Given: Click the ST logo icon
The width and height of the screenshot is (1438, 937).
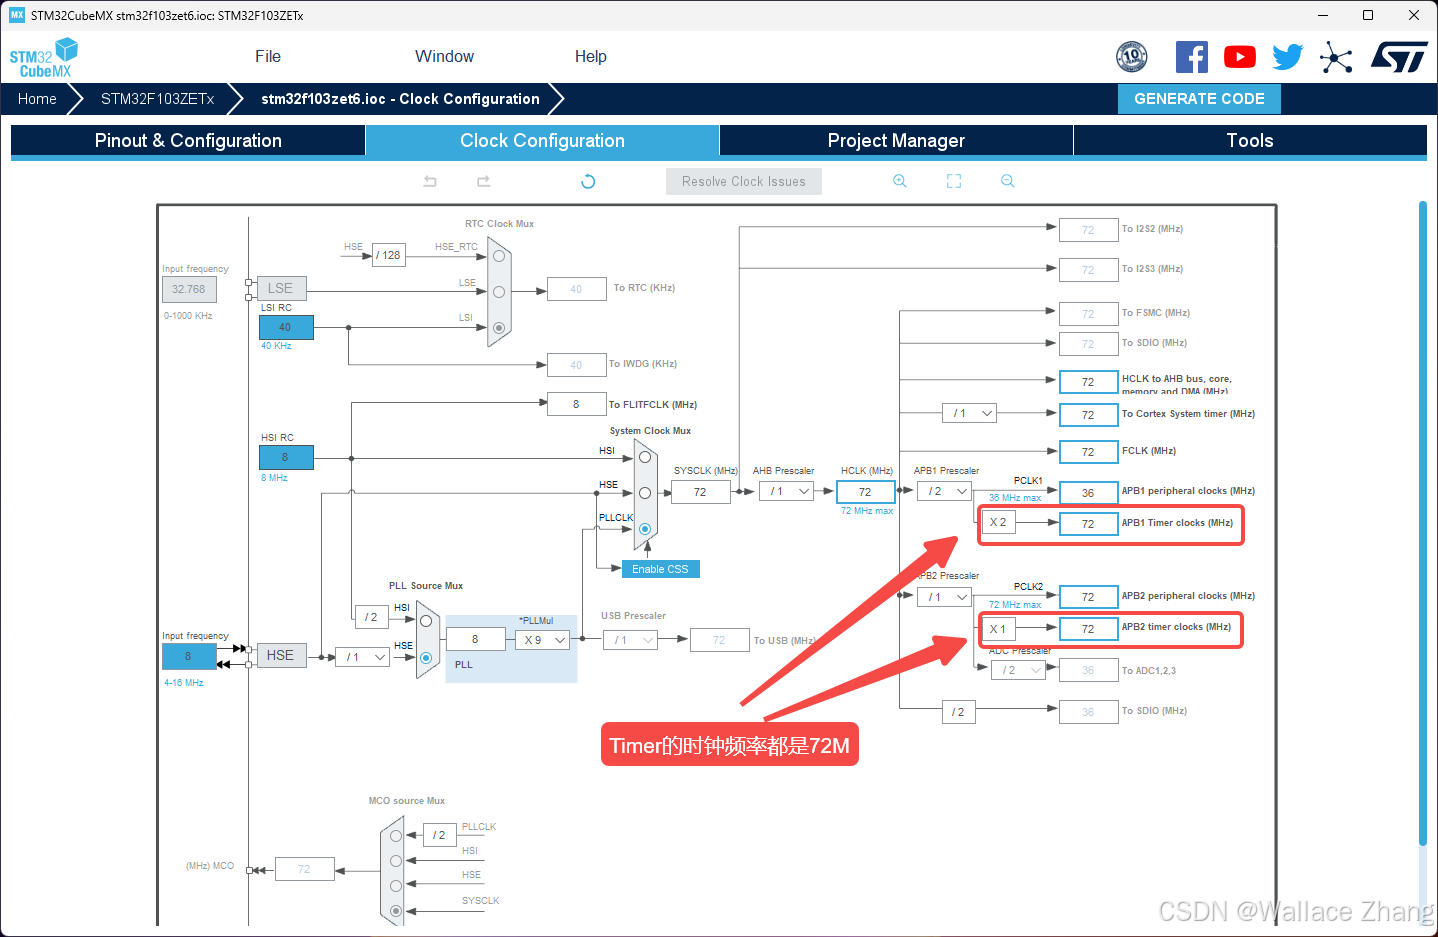Looking at the screenshot, I should pos(1399,57).
